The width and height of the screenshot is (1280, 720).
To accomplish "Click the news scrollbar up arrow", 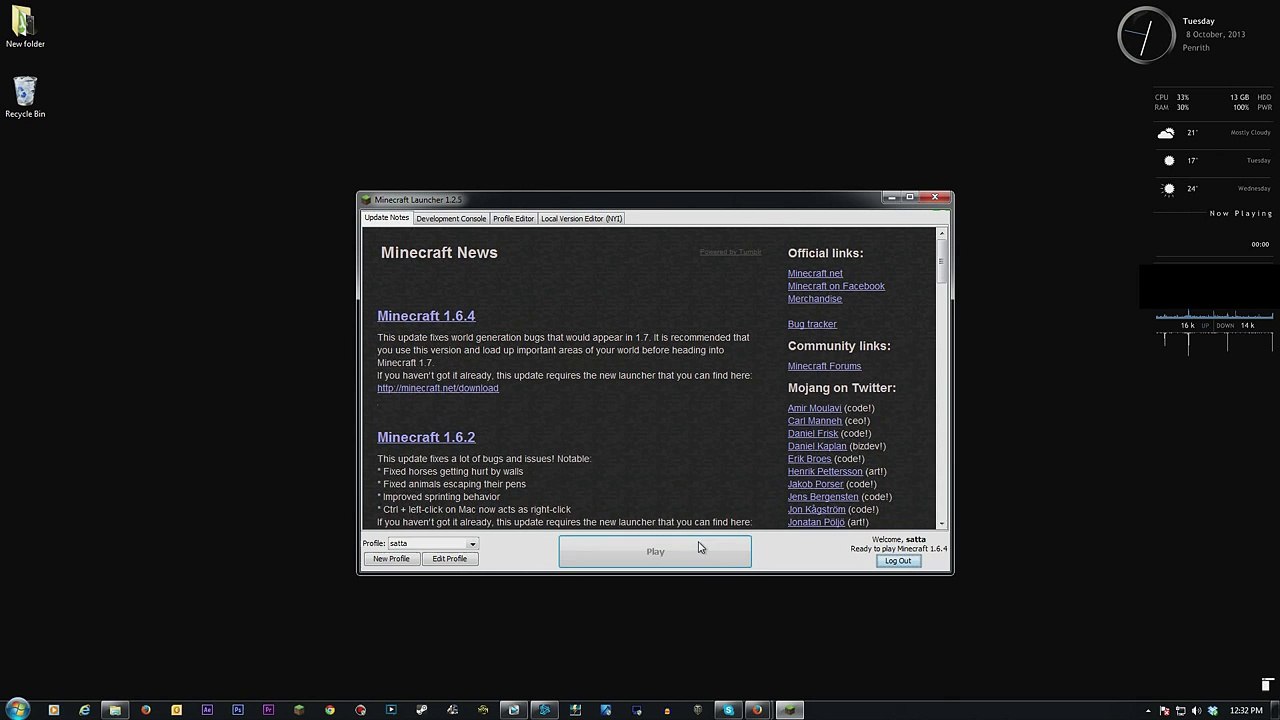I will [x=941, y=233].
